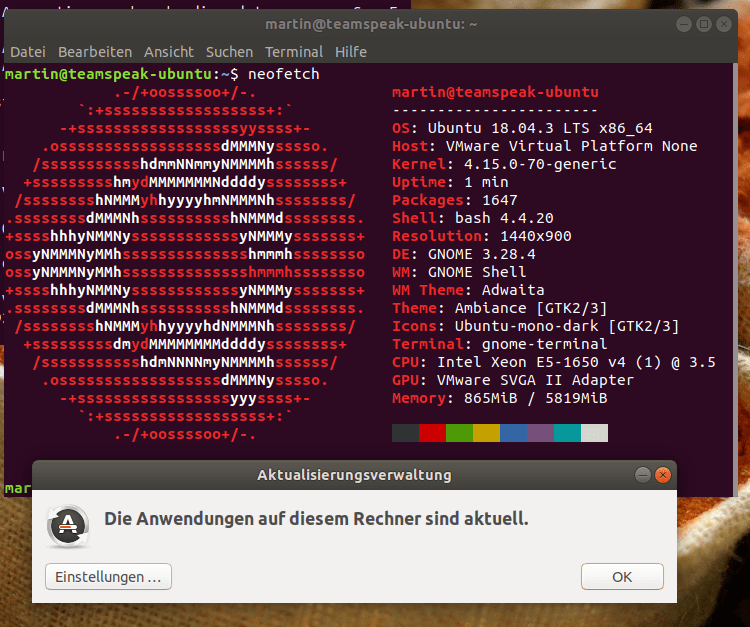This screenshot has height=627, width=750.
Task: Click the red martin@teamspeak-ubuntu header
Action: pos(495,92)
